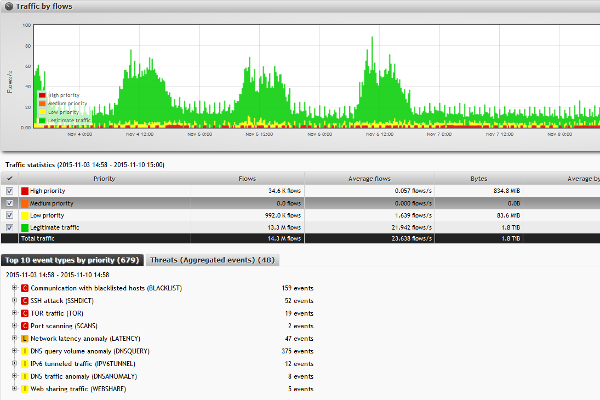The image size is (600, 400).
Task: Click the Traffic statistics date range heading
Action: coord(85,165)
